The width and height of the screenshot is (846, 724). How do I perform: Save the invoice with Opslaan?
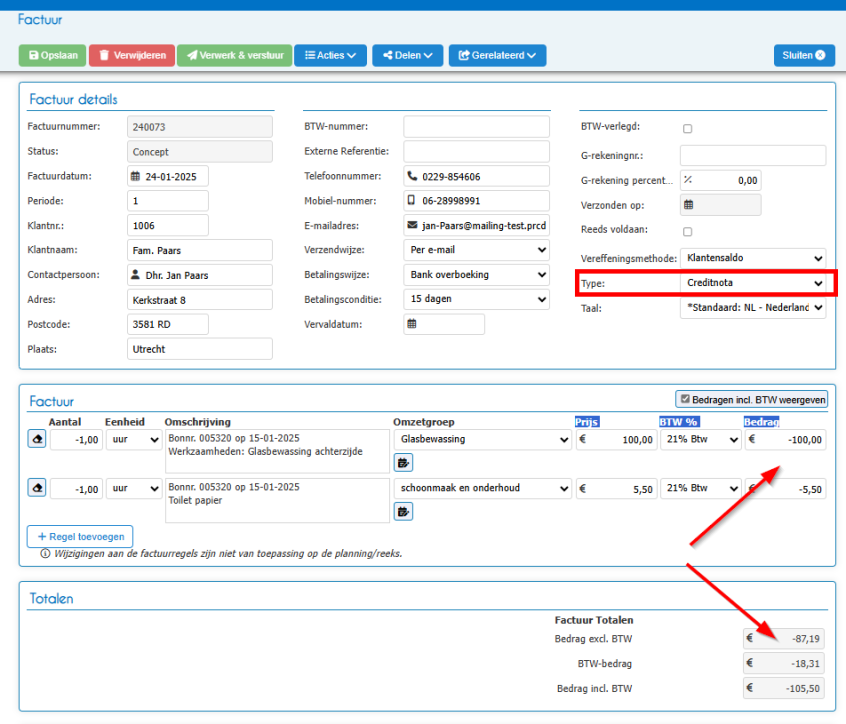(x=52, y=55)
